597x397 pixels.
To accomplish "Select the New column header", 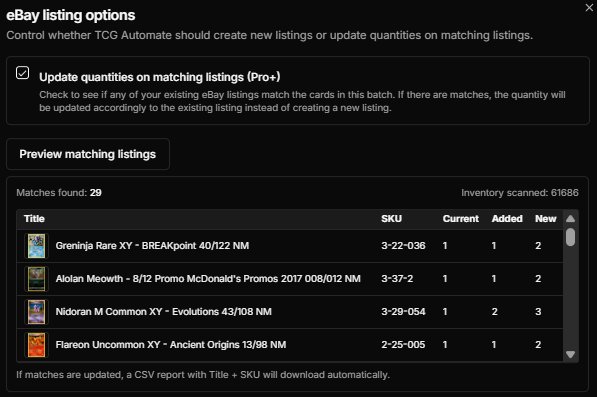I will pos(546,219).
